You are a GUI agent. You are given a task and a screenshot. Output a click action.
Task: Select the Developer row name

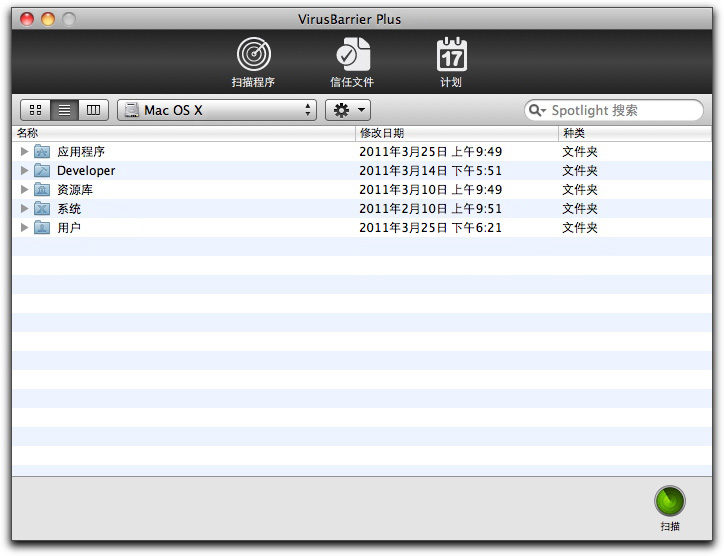click(86, 170)
